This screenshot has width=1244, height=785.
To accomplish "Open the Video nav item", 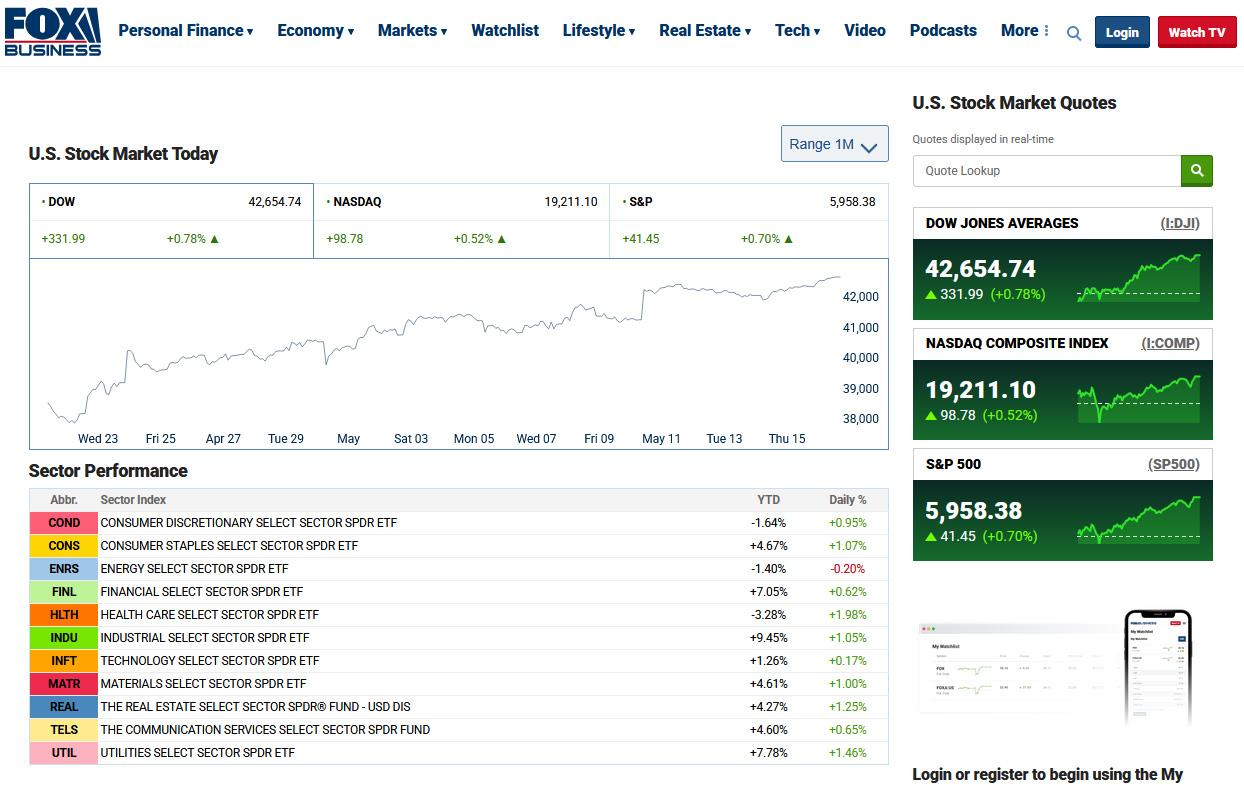I will coord(865,31).
